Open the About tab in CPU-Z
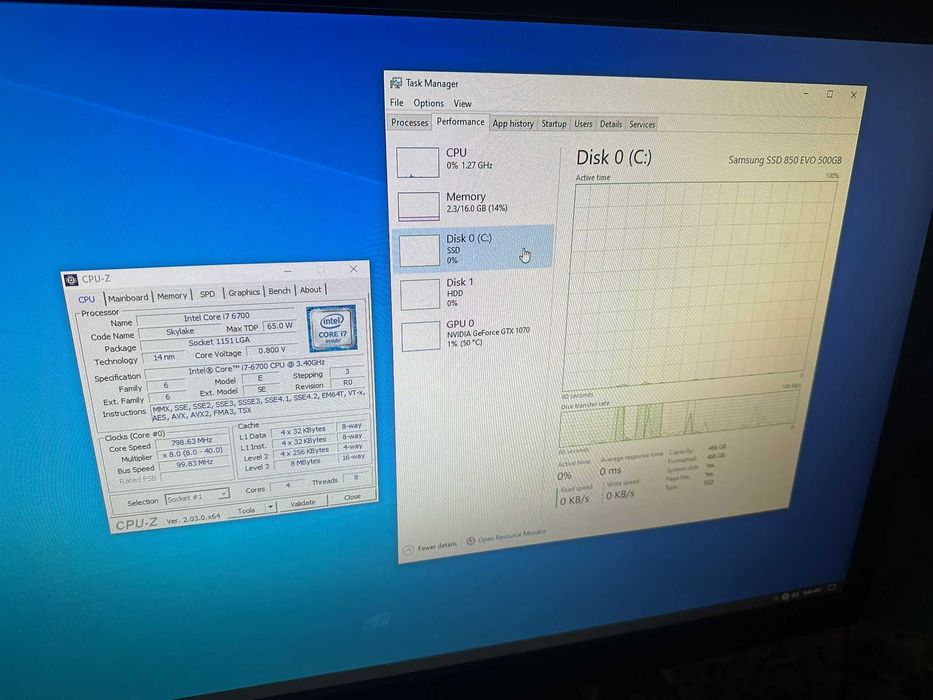The height and width of the screenshot is (700, 933). point(310,289)
